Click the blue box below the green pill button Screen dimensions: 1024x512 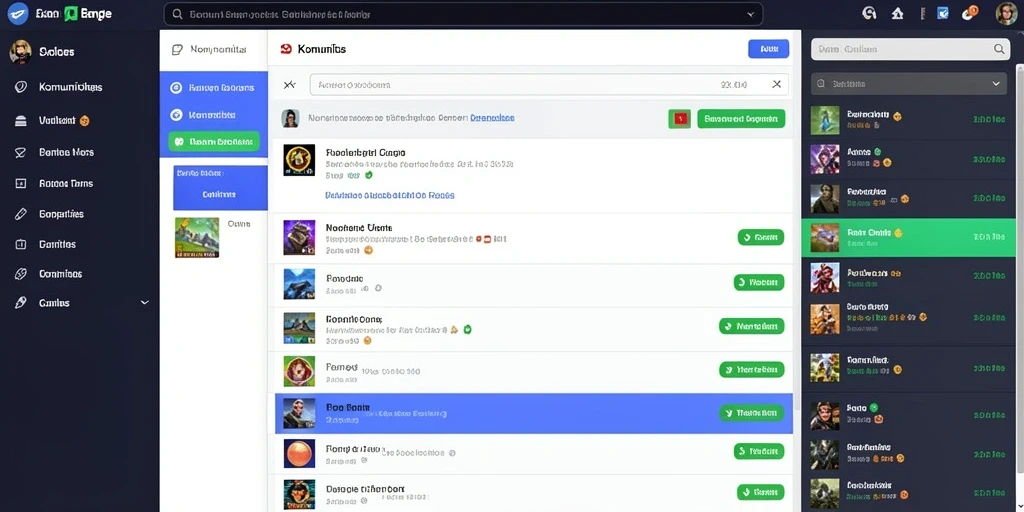[220, 187]
